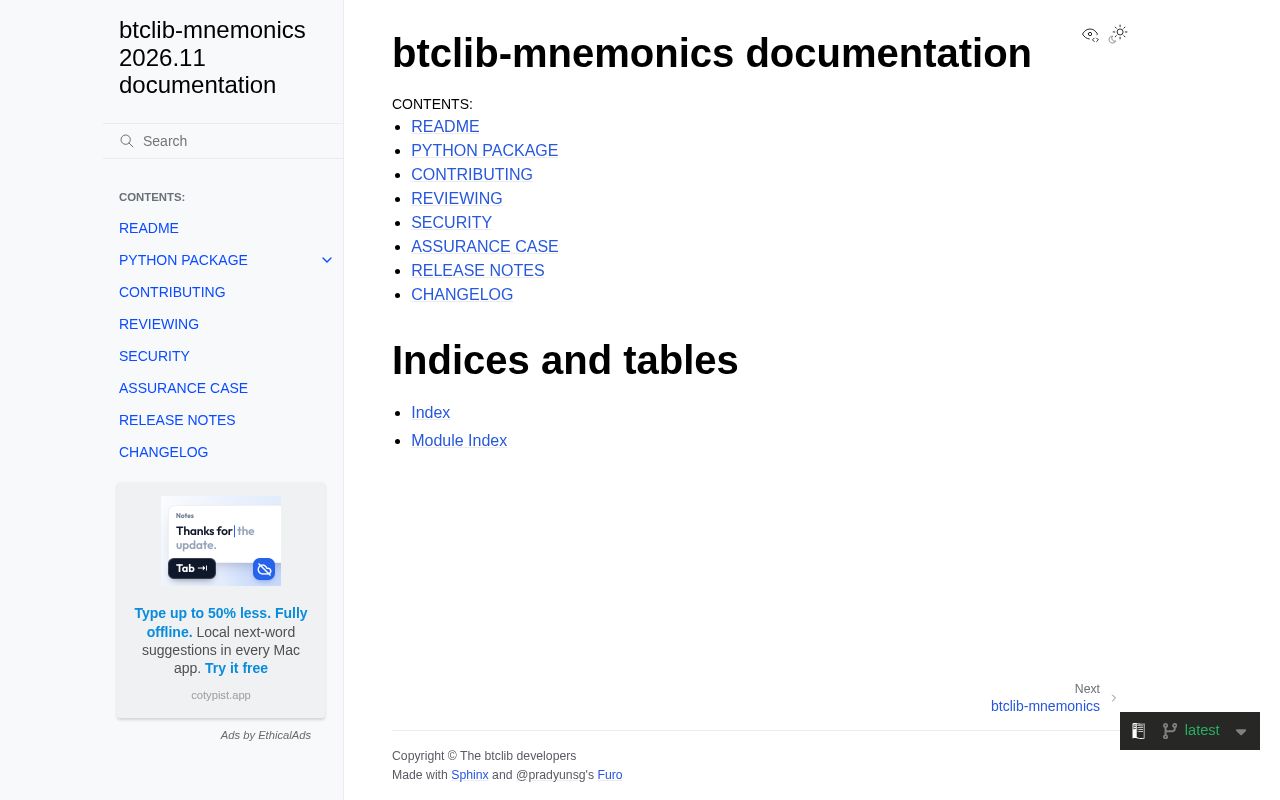Select REVIEWING in the sidebar navigation
The image size is (1280, 800).
coord(159,324)
